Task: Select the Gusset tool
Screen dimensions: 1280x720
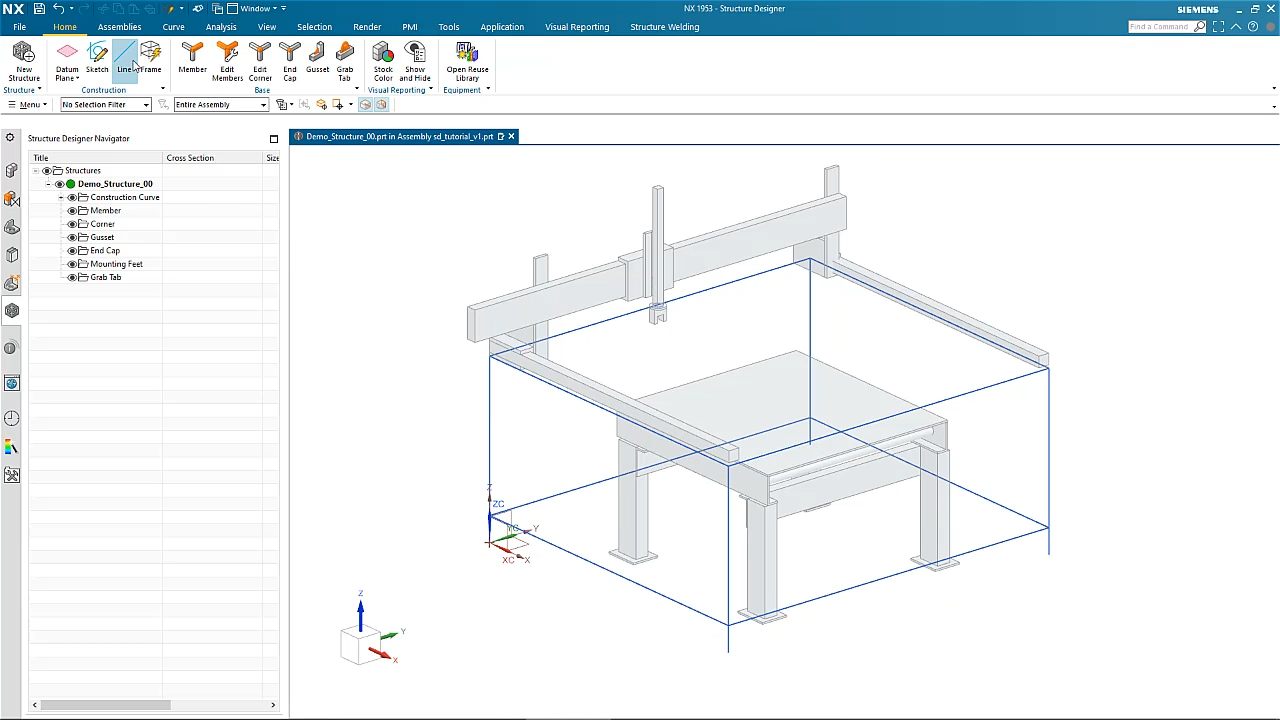Action: (317, 57)
